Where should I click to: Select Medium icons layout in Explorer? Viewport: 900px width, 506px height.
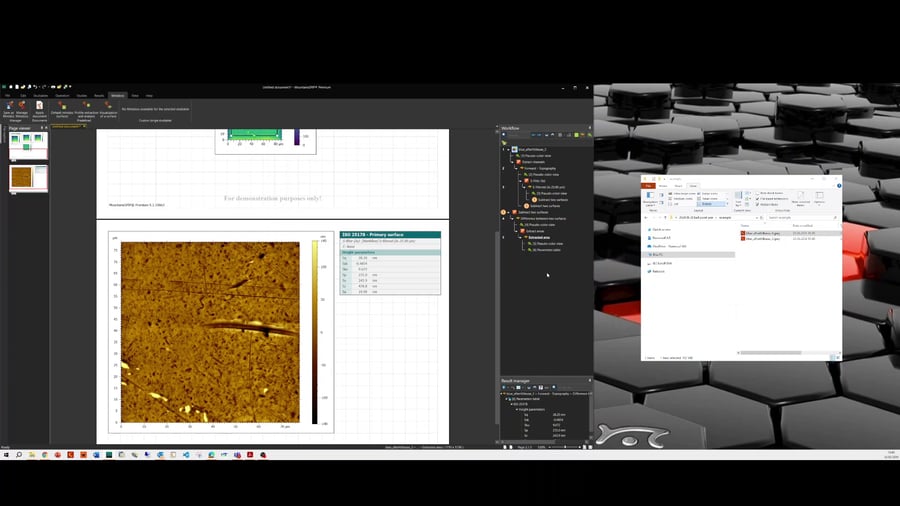point(681,198)
